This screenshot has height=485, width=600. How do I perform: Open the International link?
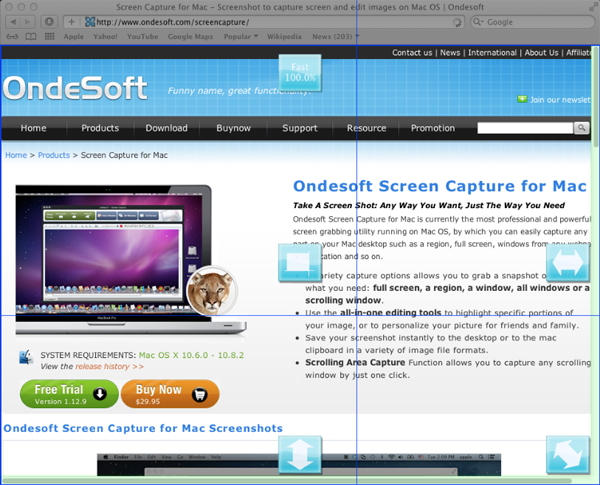coord(492,53)
